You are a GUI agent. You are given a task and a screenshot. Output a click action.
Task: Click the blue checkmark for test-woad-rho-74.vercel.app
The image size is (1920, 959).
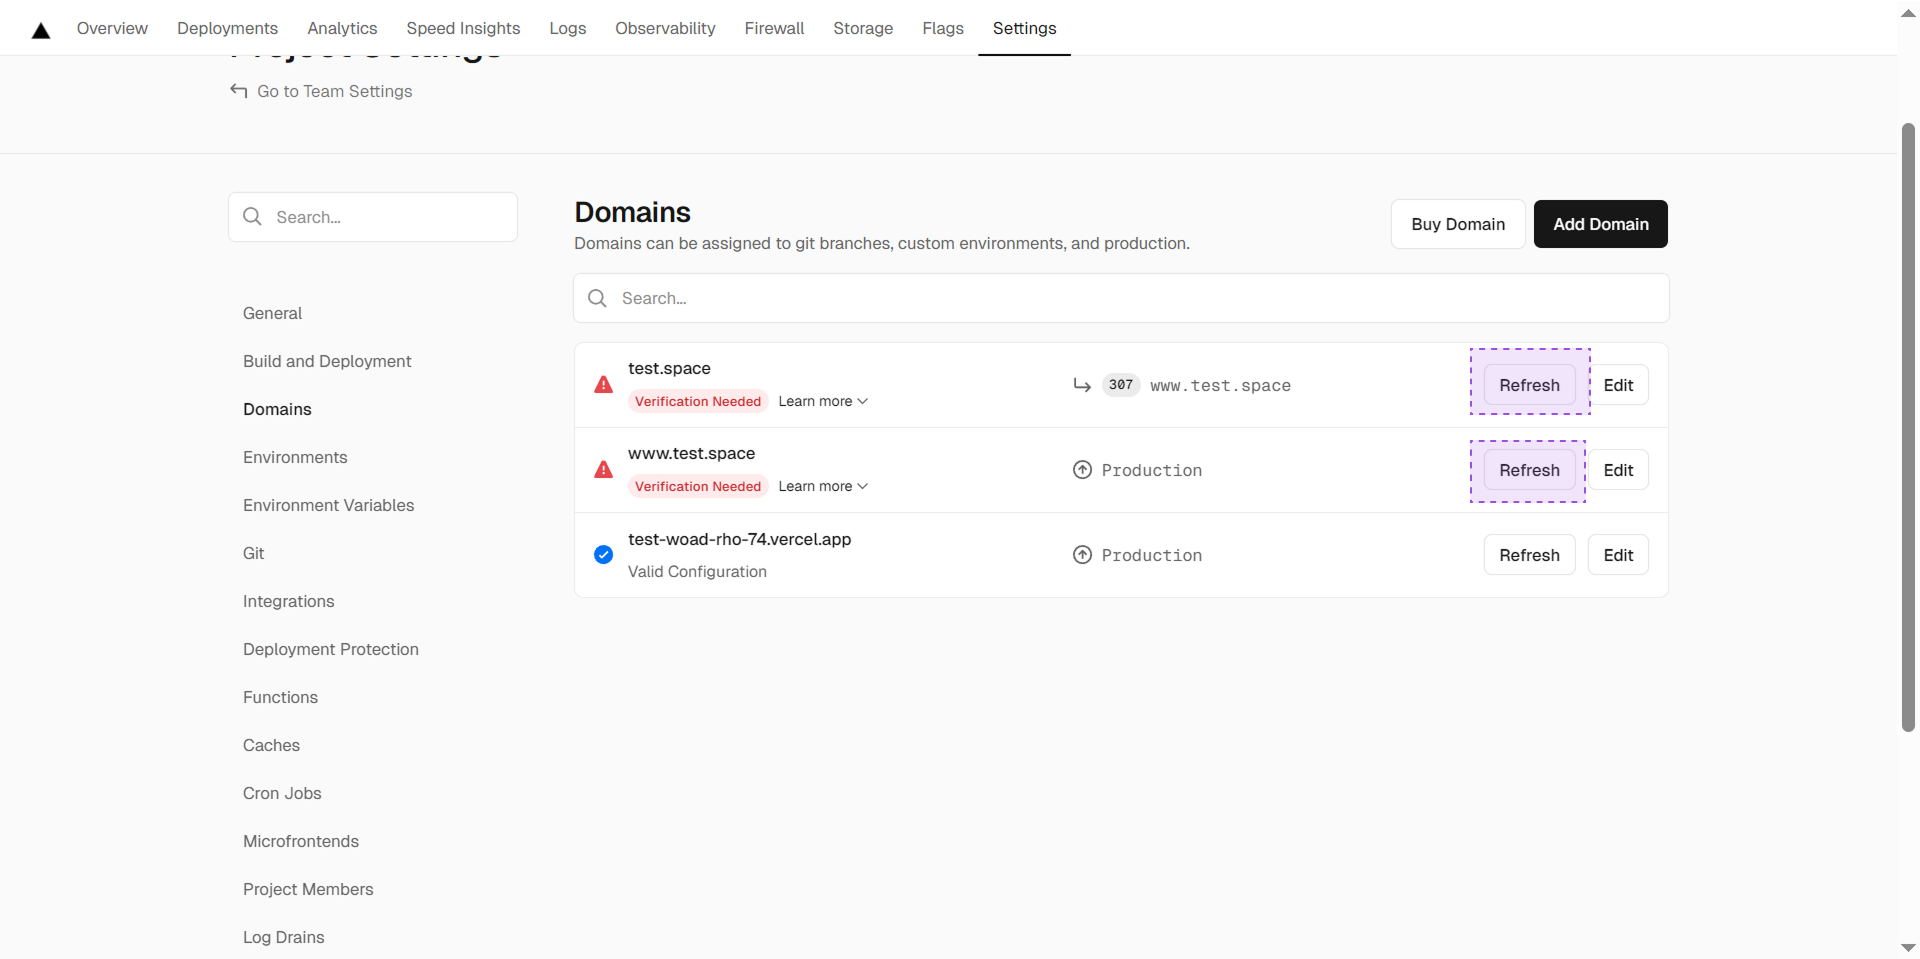point(604,555)
